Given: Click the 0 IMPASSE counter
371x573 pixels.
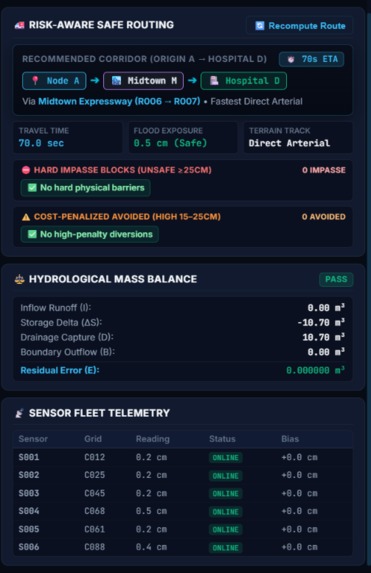Looking at the screenshot, I should coord(323,170).
